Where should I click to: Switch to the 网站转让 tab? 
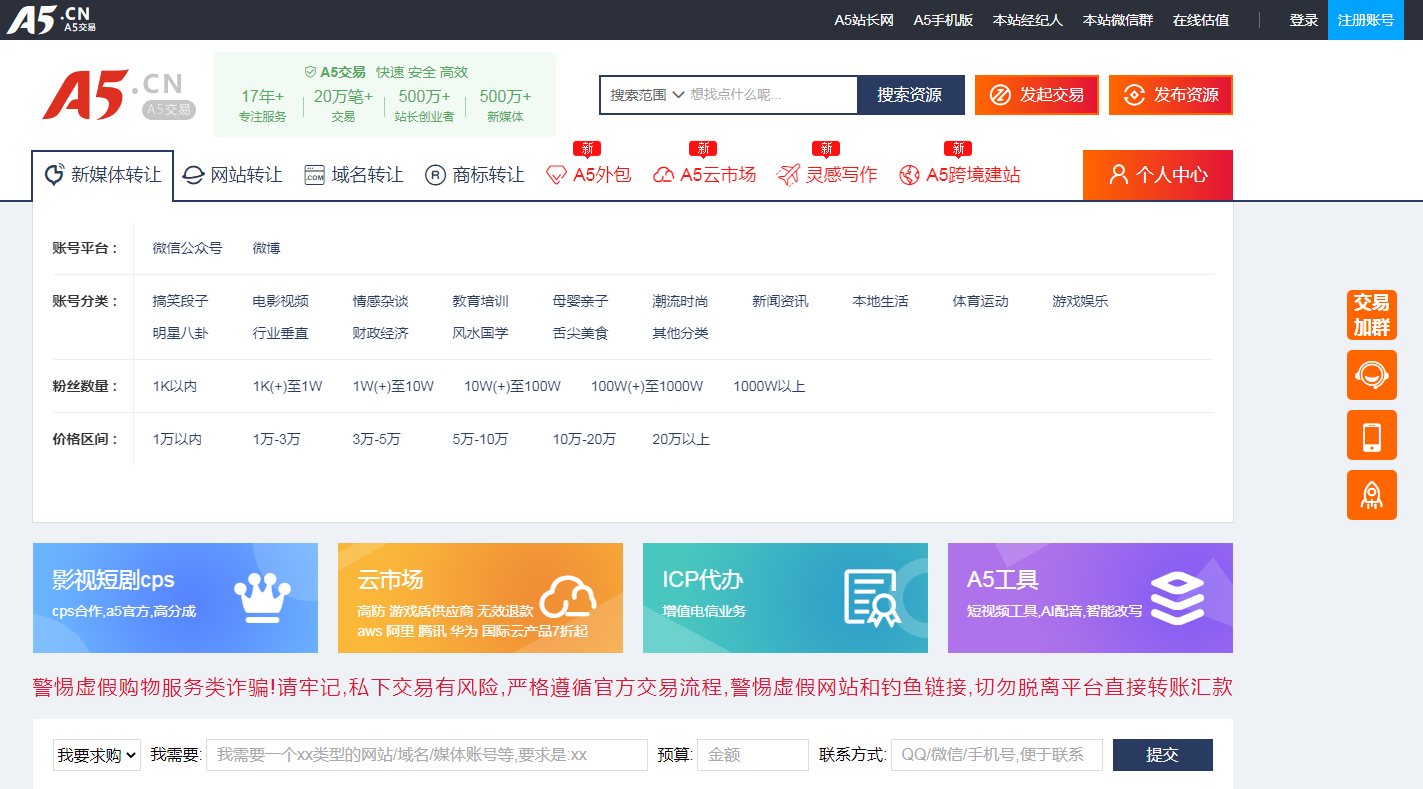tap(232, 175)
